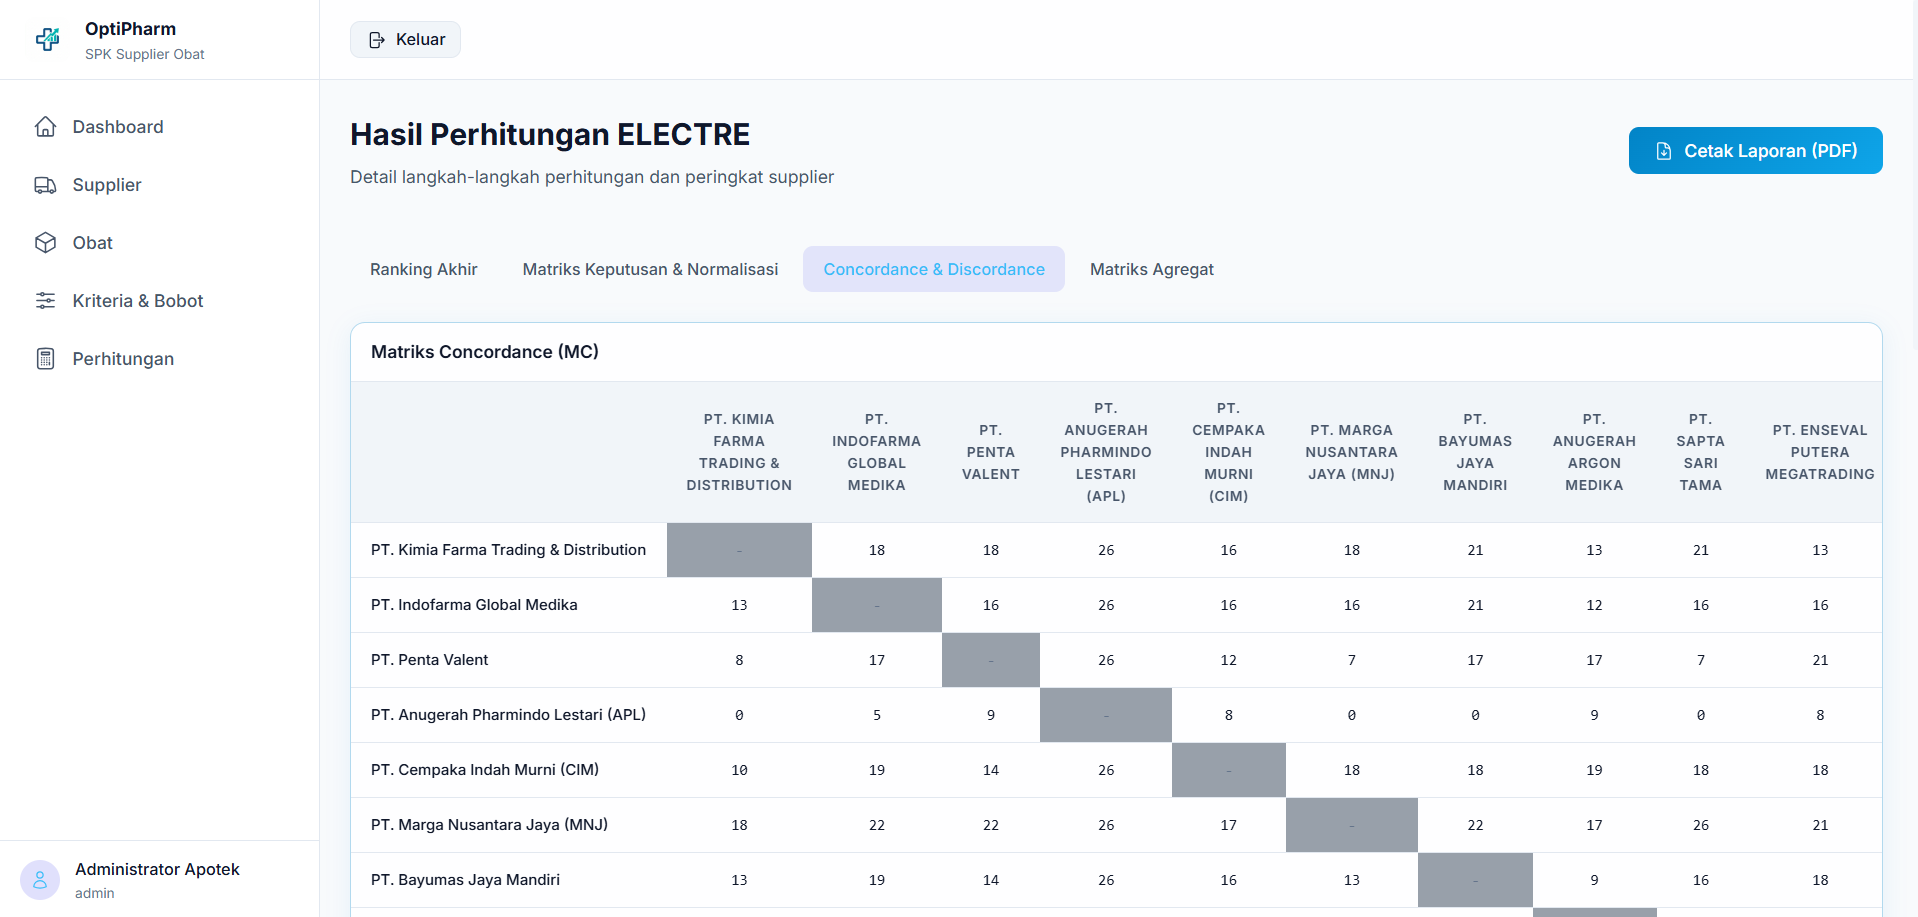Click Penta Valent row value under Kimia Farma column
The image size is (1918, 917).
pyautogui.click(x=739, y=660)
